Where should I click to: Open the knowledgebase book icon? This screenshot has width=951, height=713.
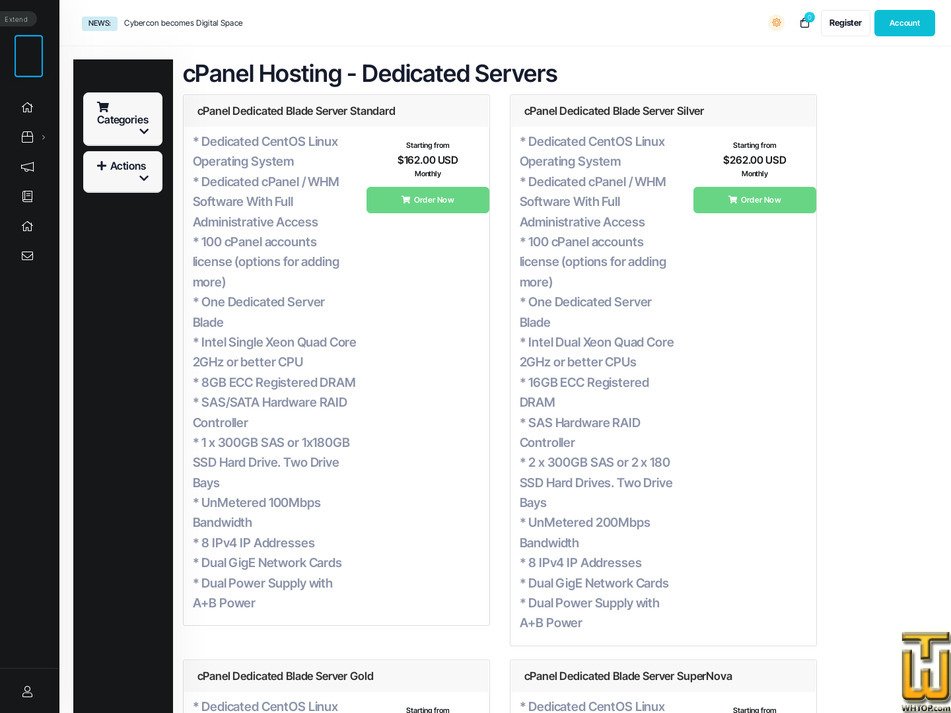click(27, 196)
